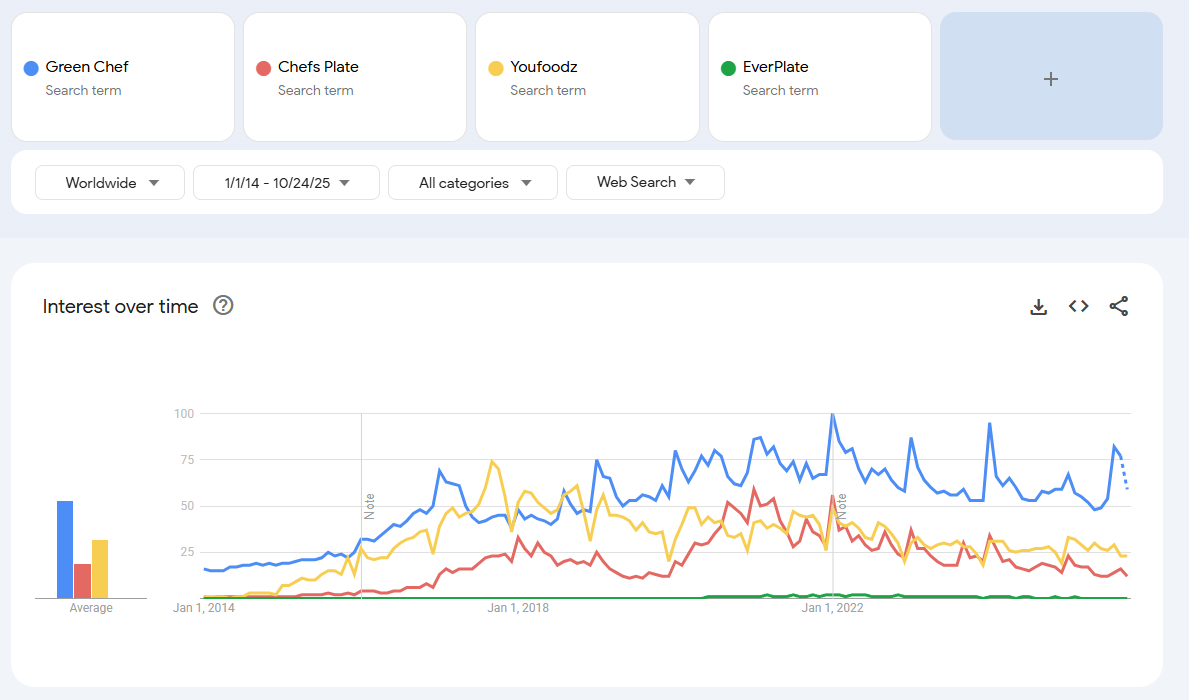This screenshot has height=700, width=1189.
Task: Click the embed code icon
Action: pos(1078,307)
